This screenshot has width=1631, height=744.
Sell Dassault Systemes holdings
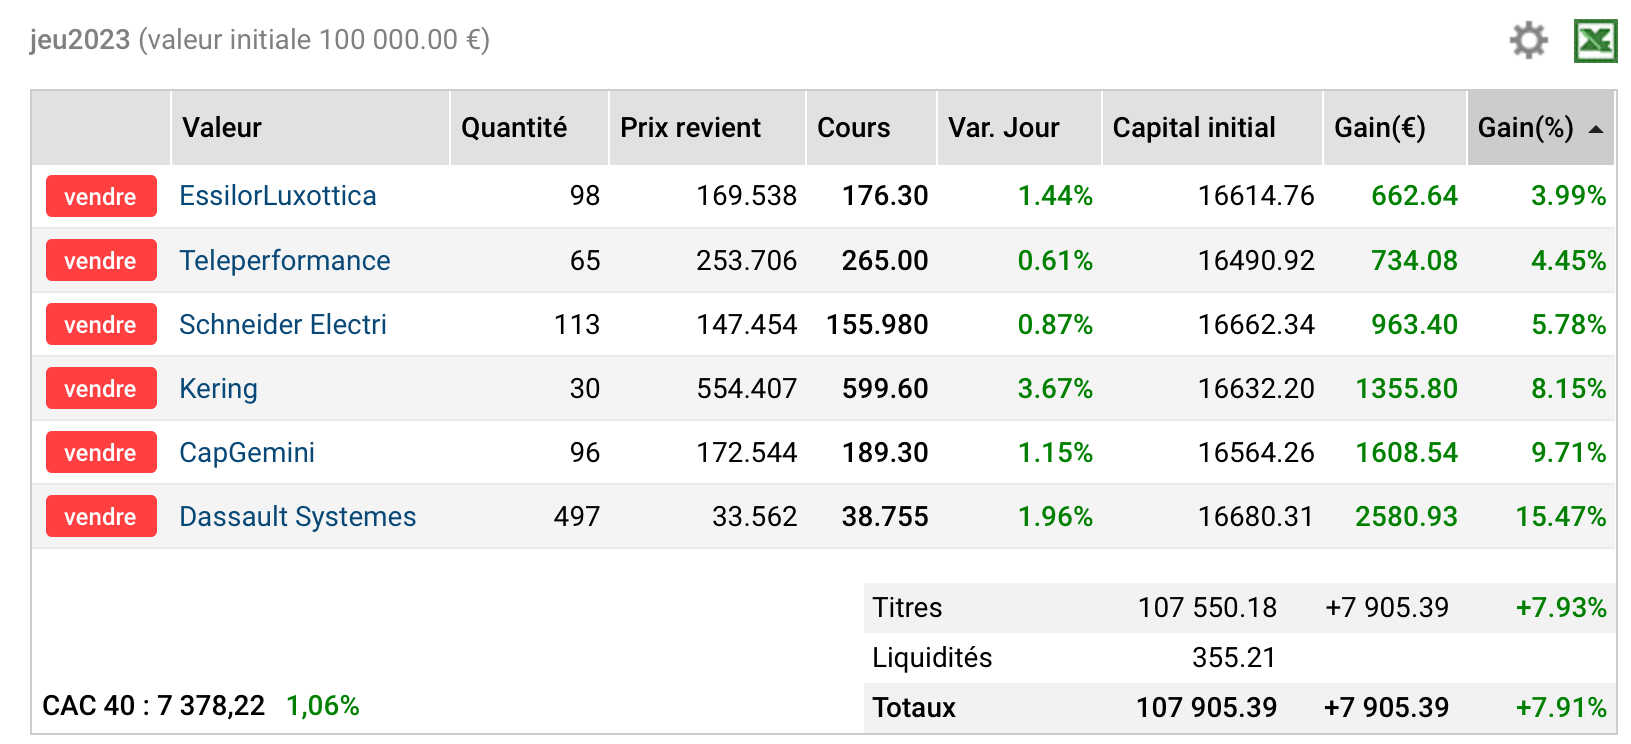(x=101, y=517)
